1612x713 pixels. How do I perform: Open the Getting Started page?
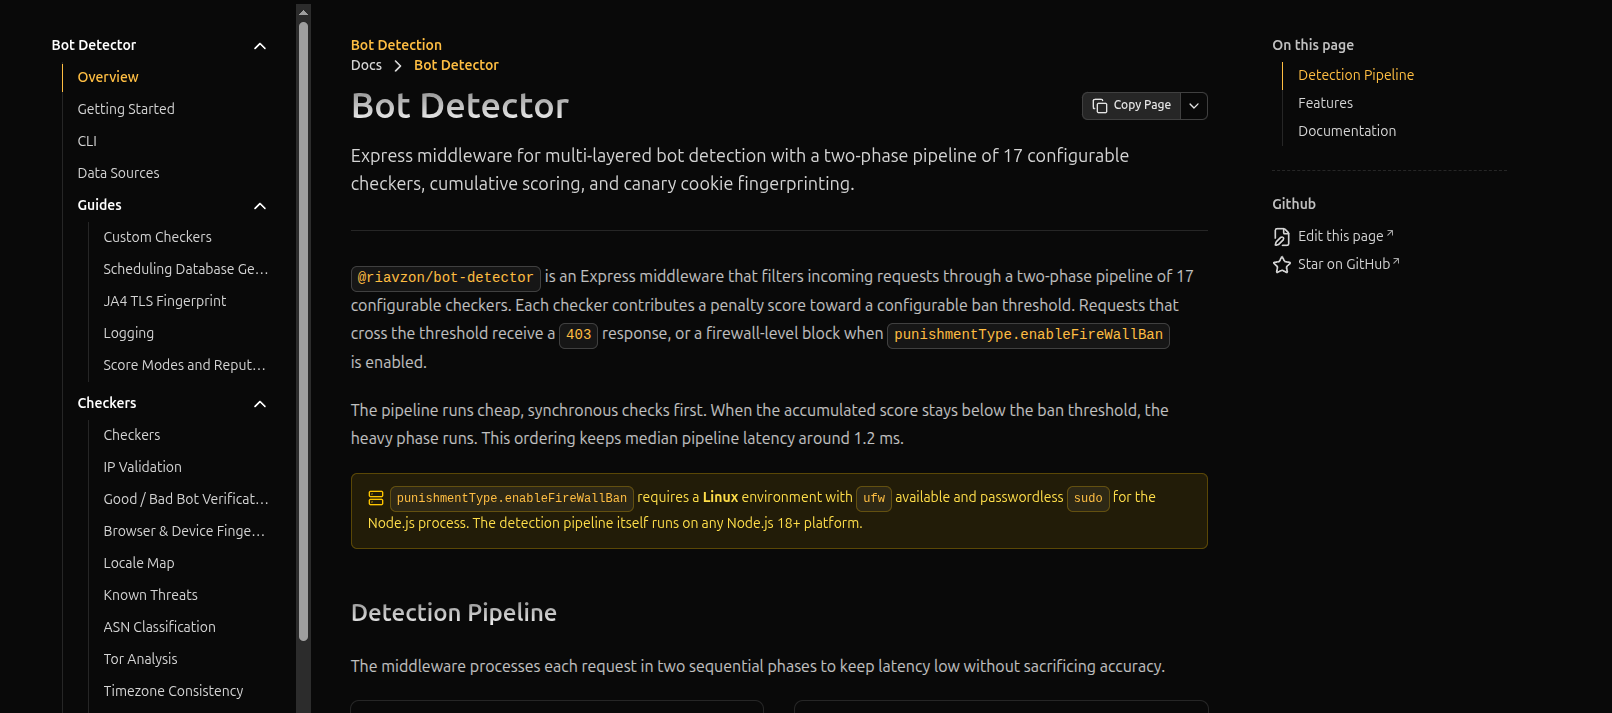[126, 109]
